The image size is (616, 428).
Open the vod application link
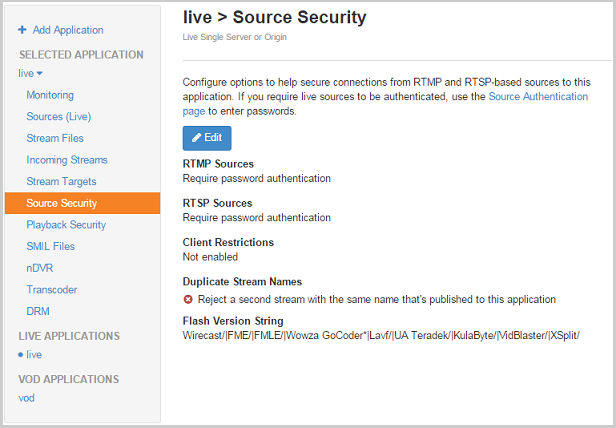click(x=27, y=398)
